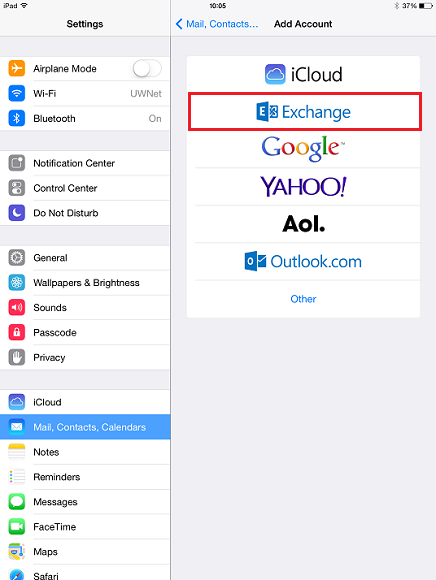436x580 pixels.
Task: Tap the Other account link
Action: [x=304, y=299]
